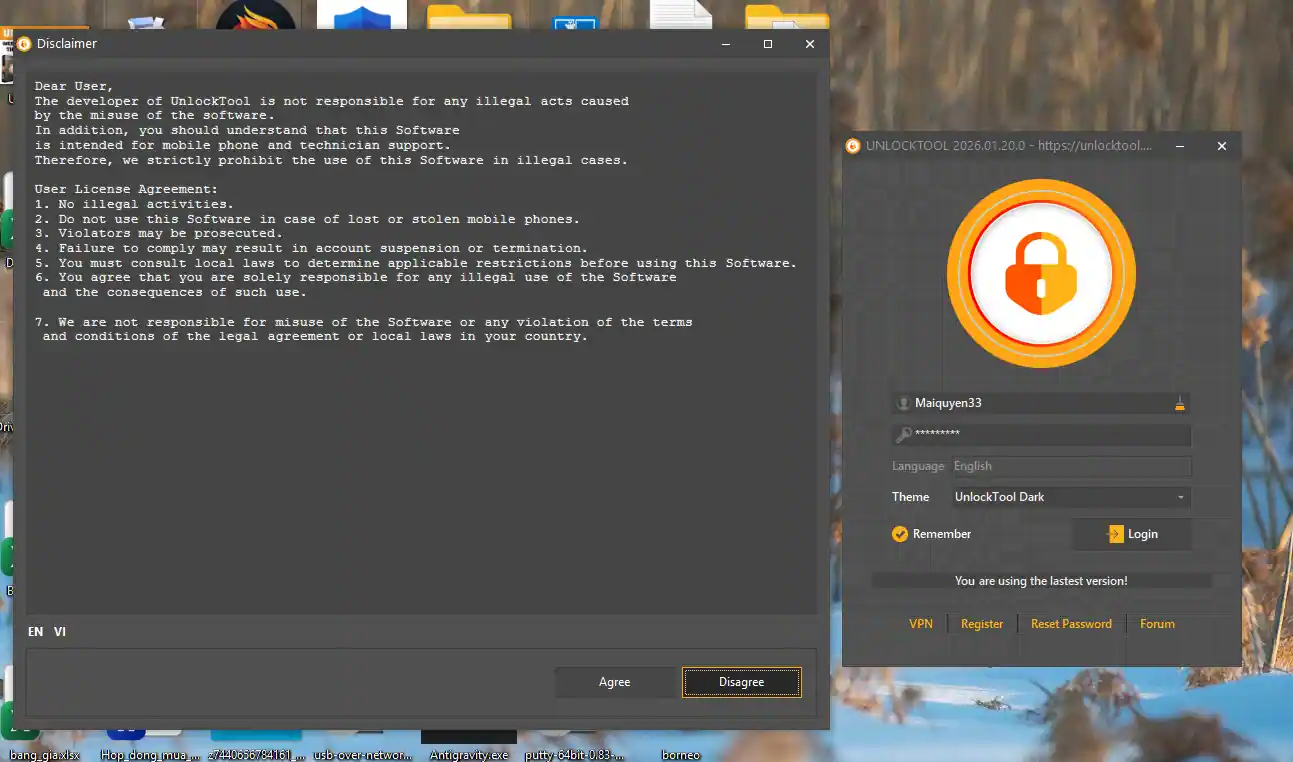Open the Language selector showing English
Screen dimensions: 1293x762
[1070, 466]
